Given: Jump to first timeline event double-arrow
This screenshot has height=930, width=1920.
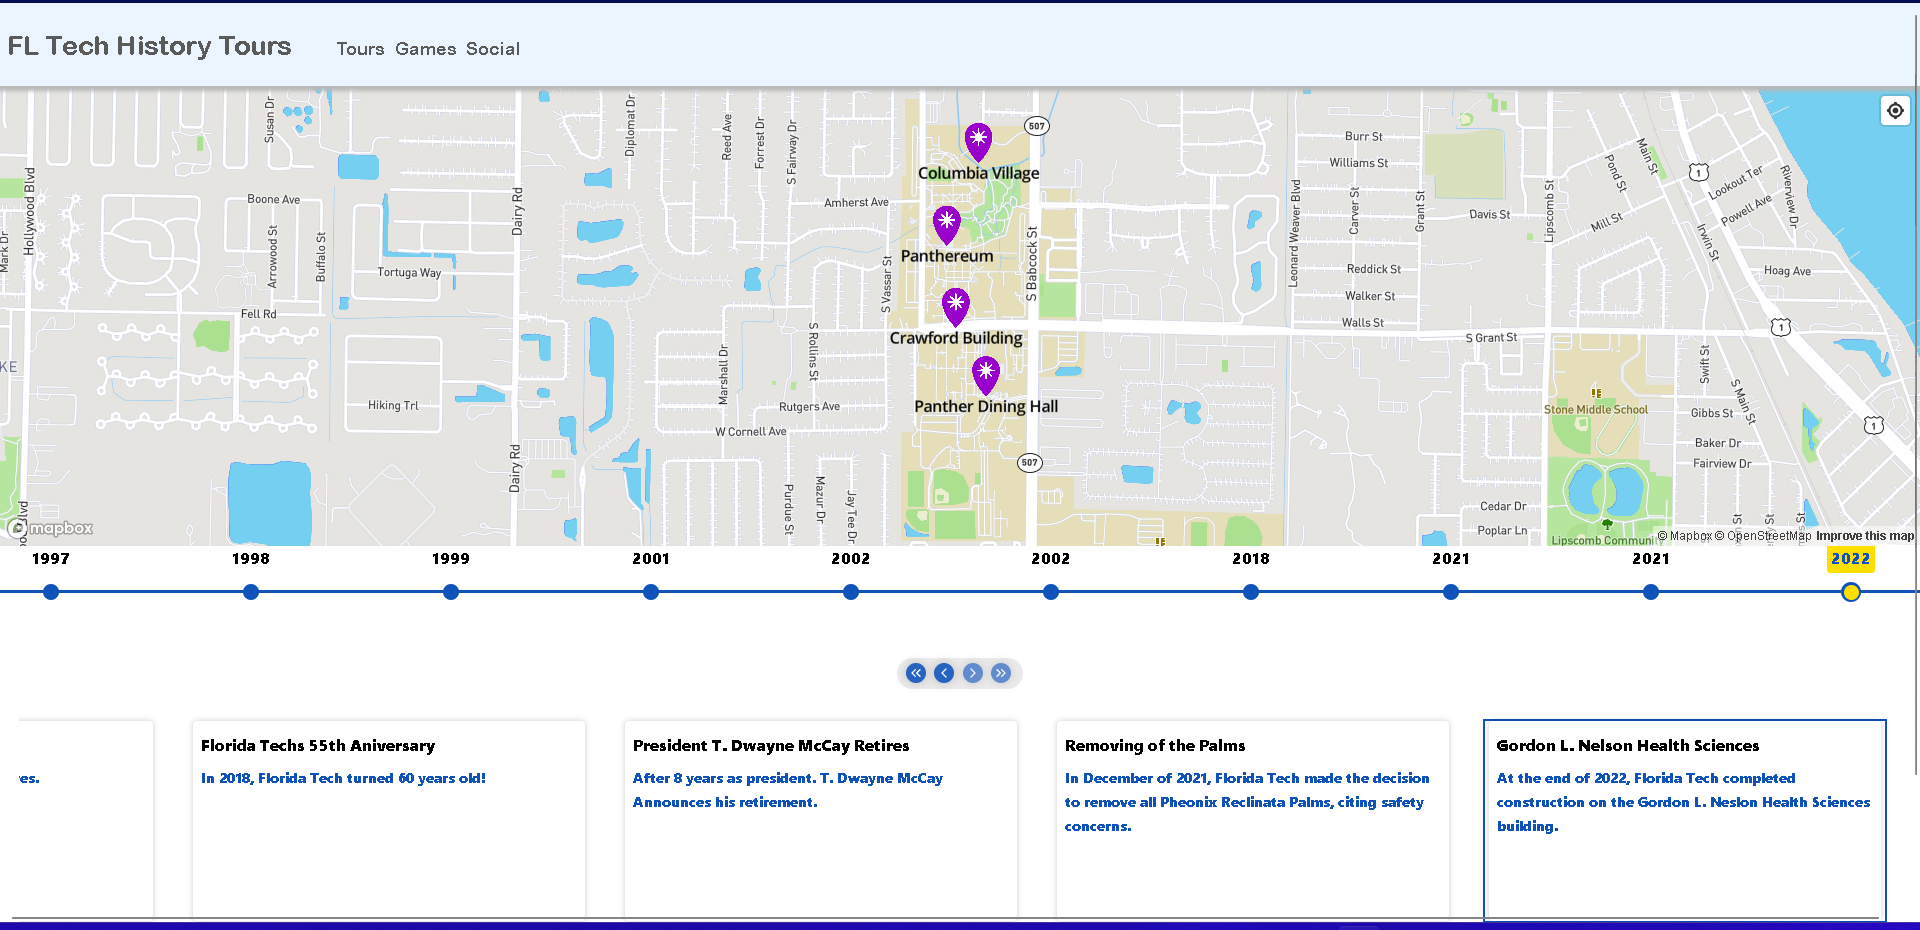Looking at the screenshot, I should [916, 673].
